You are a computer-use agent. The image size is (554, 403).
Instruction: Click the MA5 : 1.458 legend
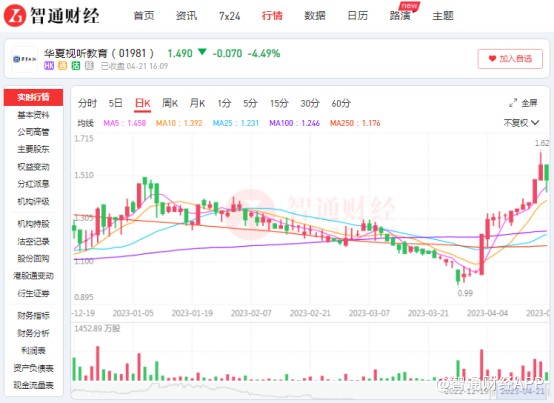[125, 123]
